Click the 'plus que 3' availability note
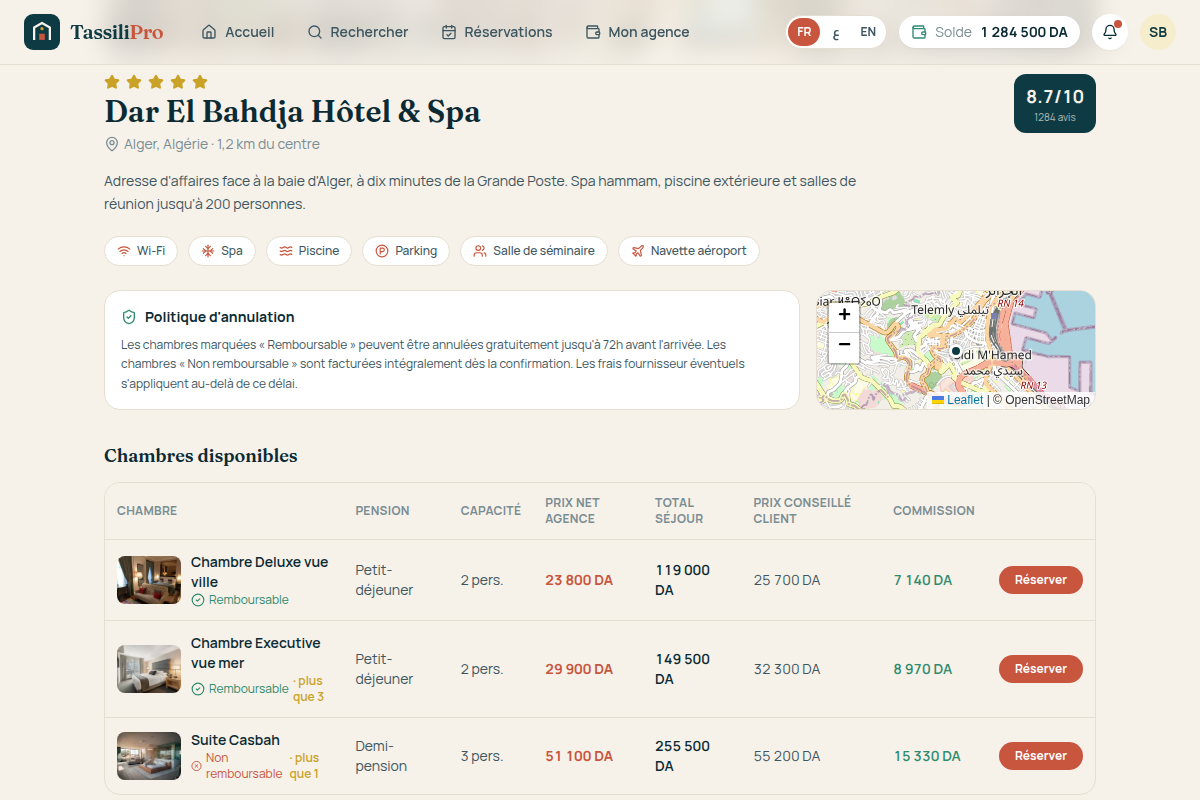 [308, 689]
